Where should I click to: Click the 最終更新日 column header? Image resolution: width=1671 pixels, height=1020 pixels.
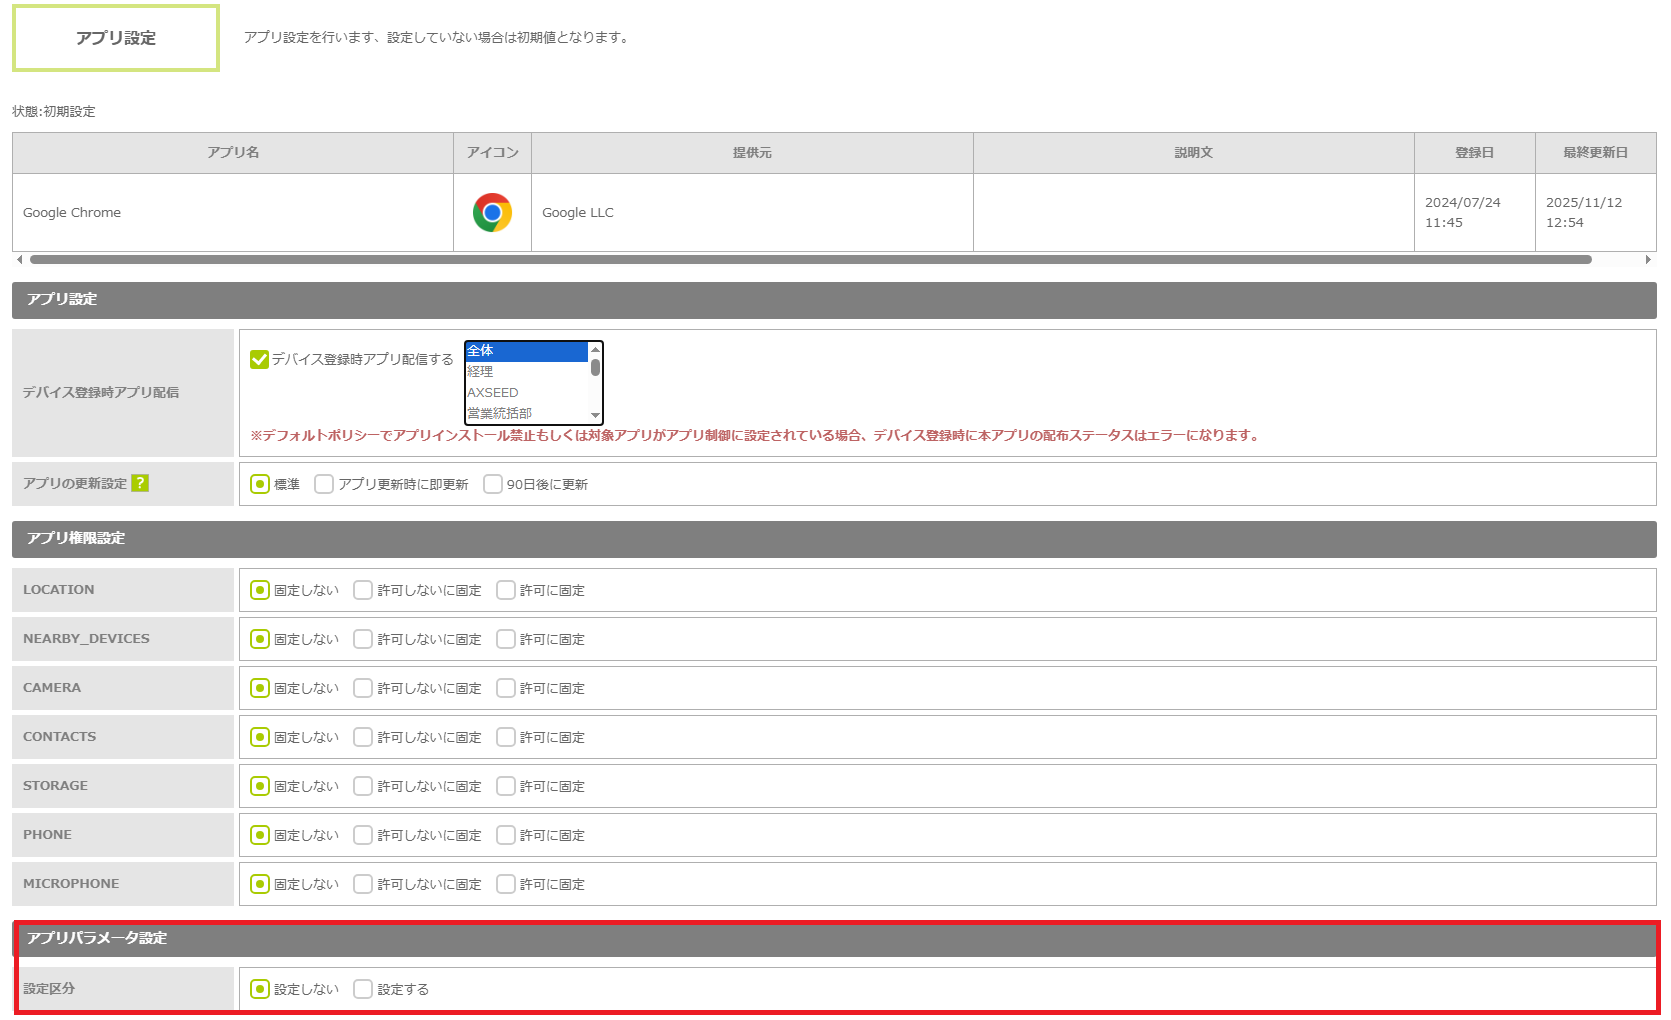[1595, 152]
